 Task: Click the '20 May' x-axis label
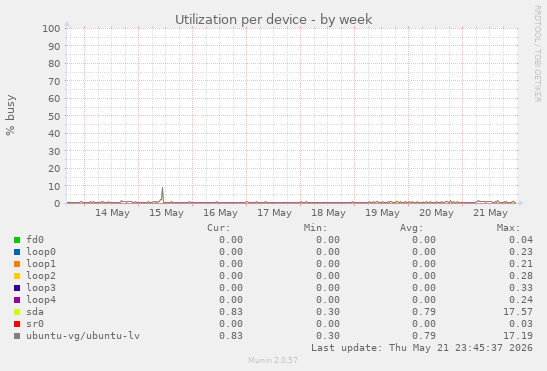pyautogui.click(x=436, y=213)
